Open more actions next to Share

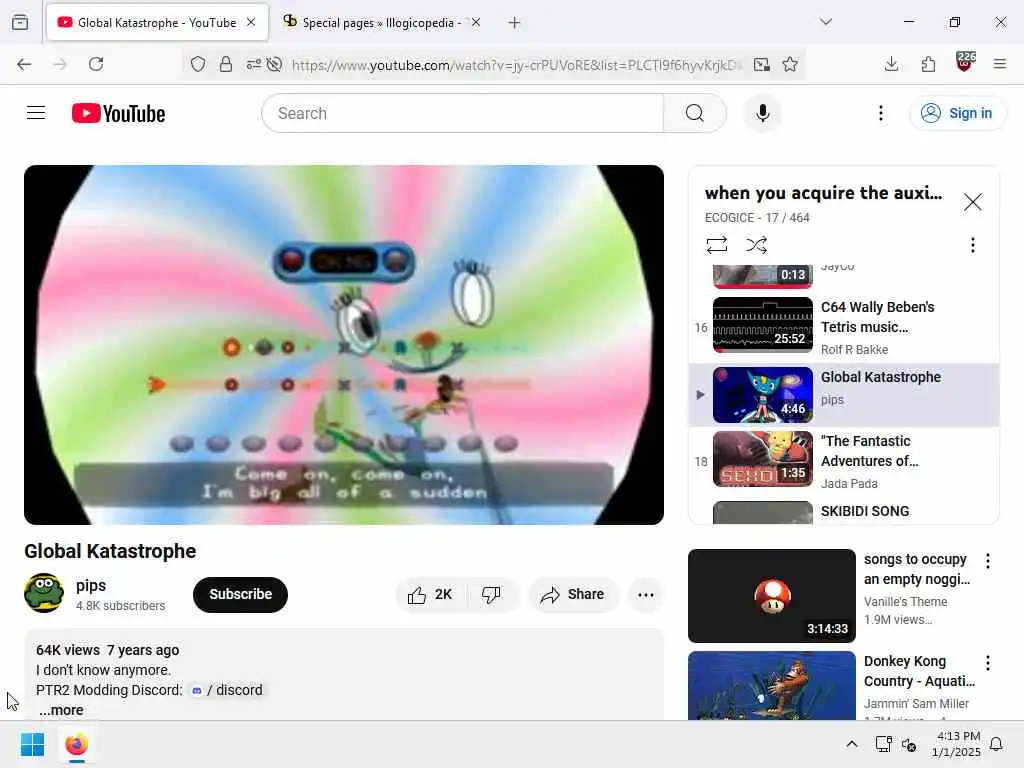pyautogui.click(x=645, y=594)
